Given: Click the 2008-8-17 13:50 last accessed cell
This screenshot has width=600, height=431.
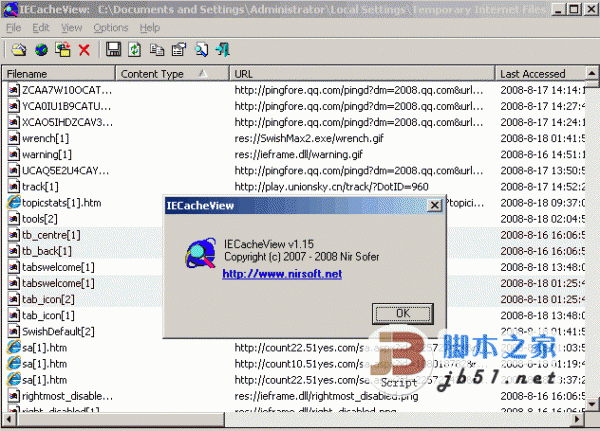Looking at the screenshot, I should [x=543, y=170].
